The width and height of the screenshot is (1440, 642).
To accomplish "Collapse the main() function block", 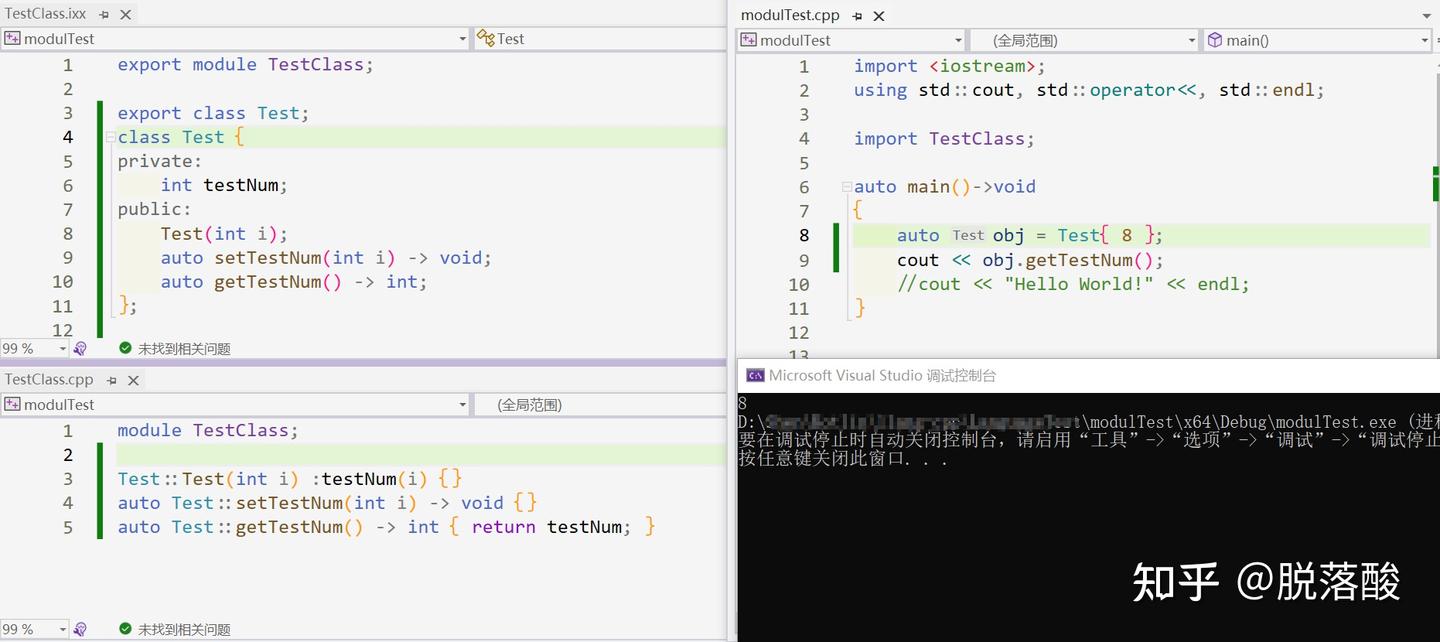I will click(x=846, y=187).
